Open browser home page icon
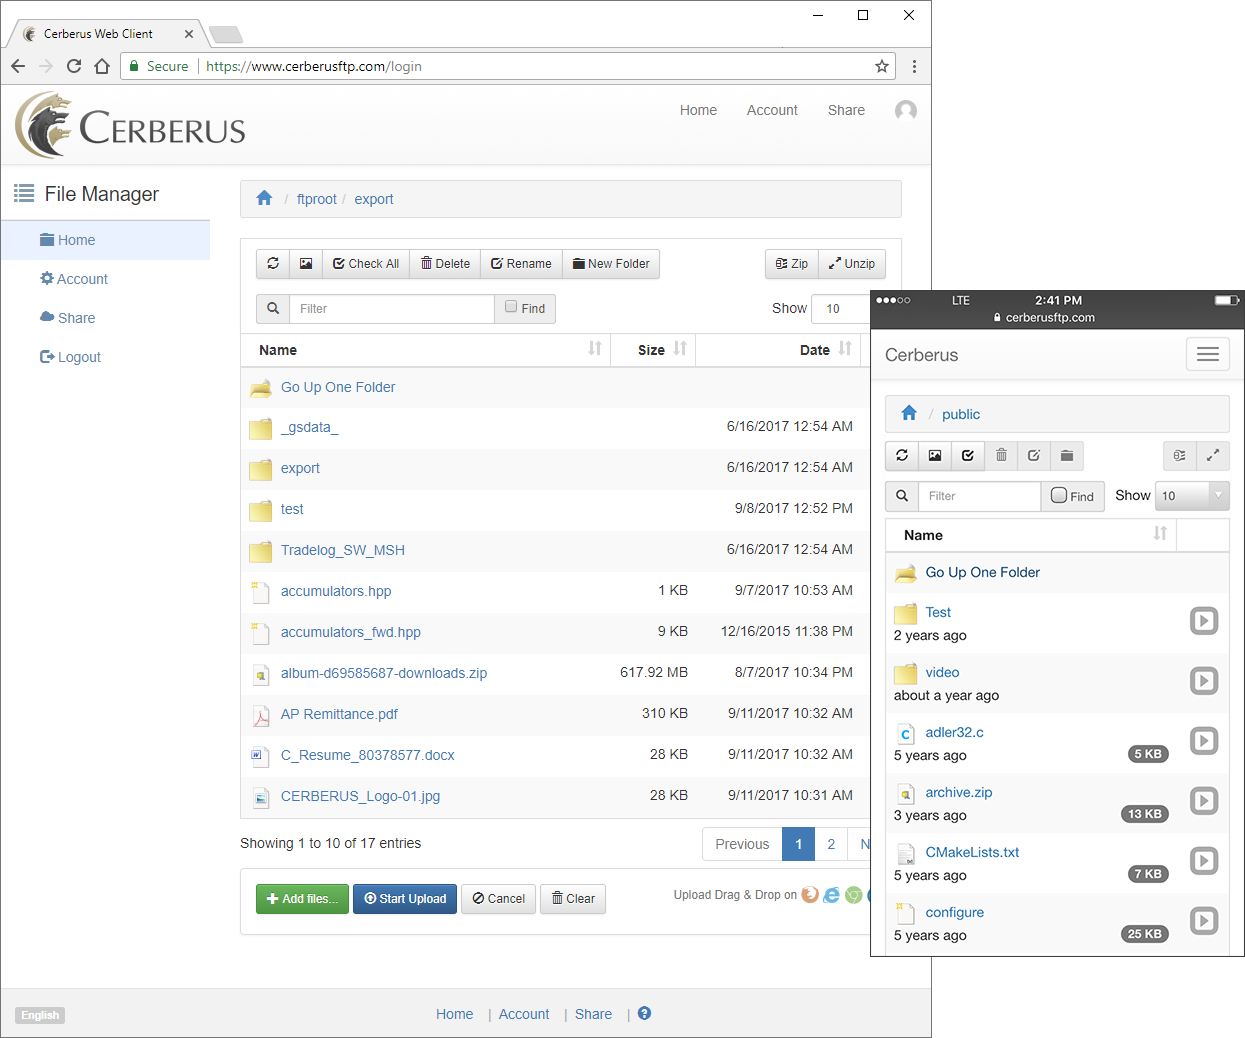Screen dimensions: 1245x1038 coord(102,66)
